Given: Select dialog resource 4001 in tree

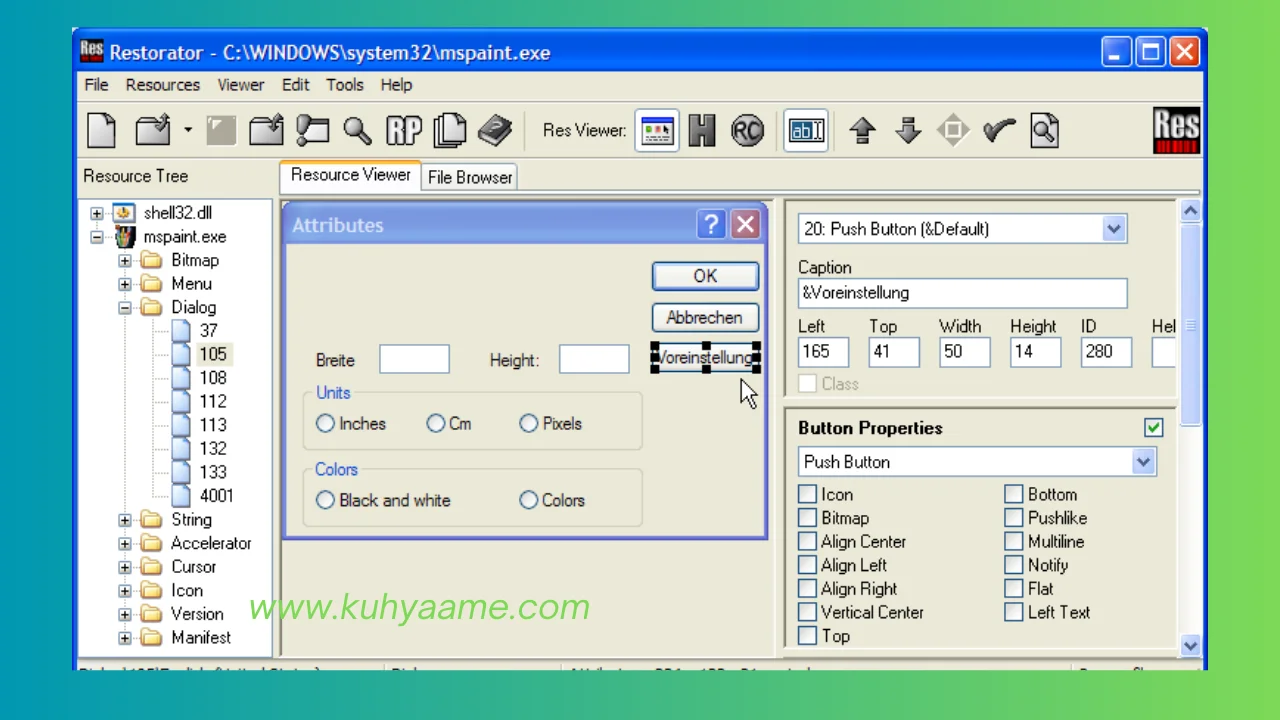Looking at the screenshot, I should tap(216, 496).
